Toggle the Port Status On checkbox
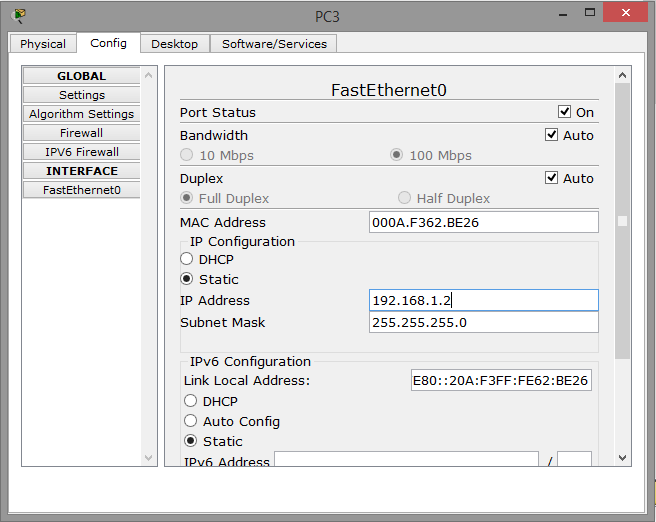Image resolution: width=656 pixels, height=522 pixels. (564, 112)
